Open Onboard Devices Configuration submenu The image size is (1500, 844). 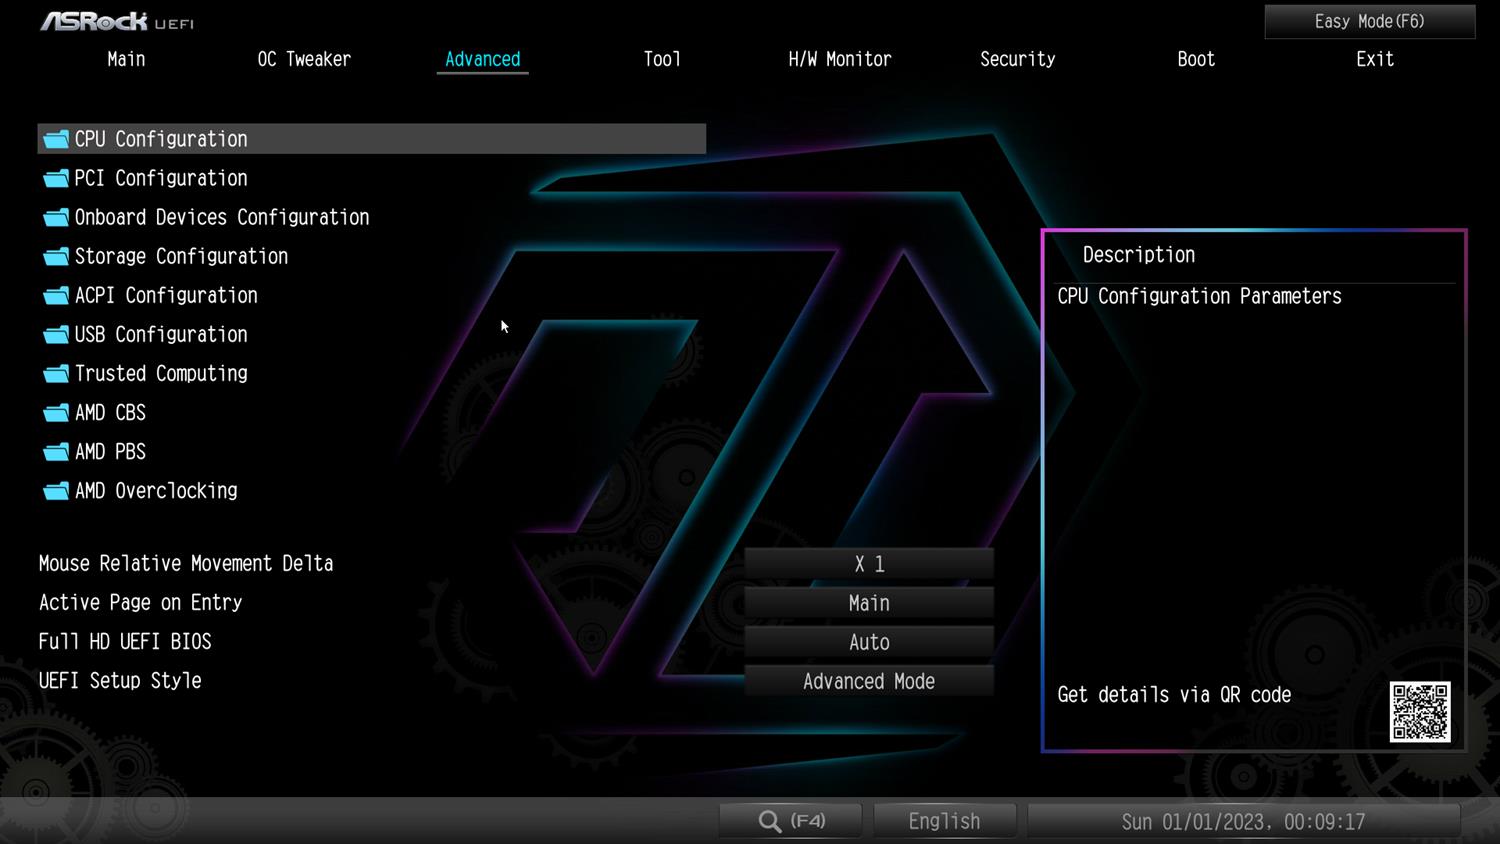(x=221, y=217)
